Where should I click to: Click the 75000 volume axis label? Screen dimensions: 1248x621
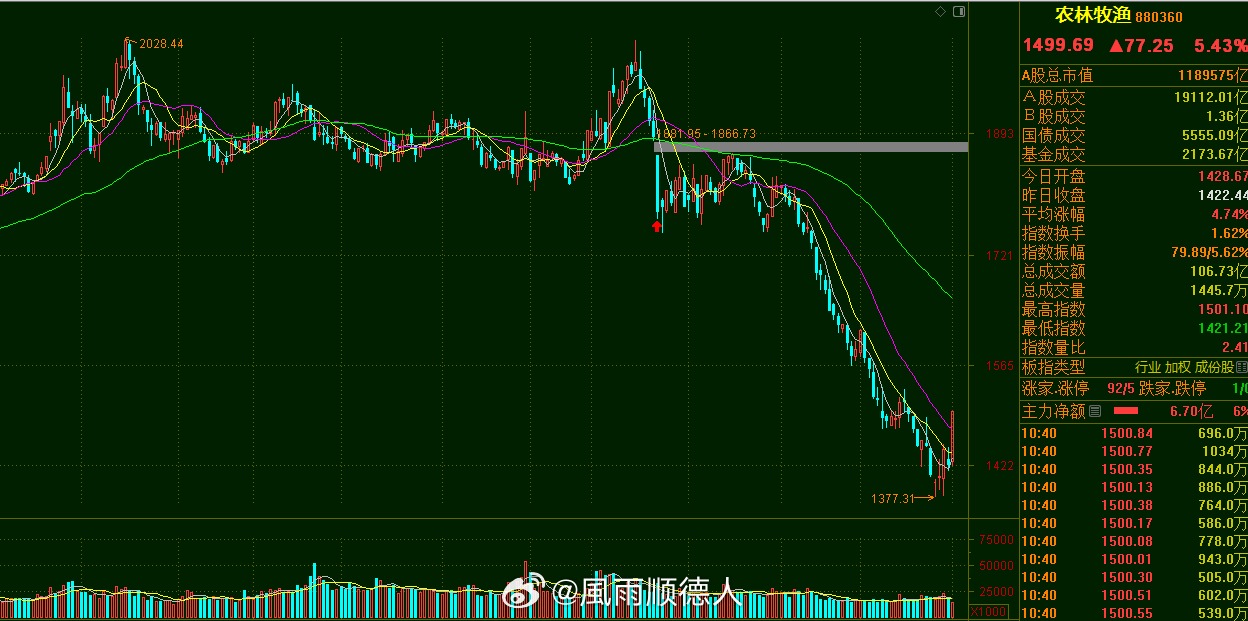click(x=996, y=539)
